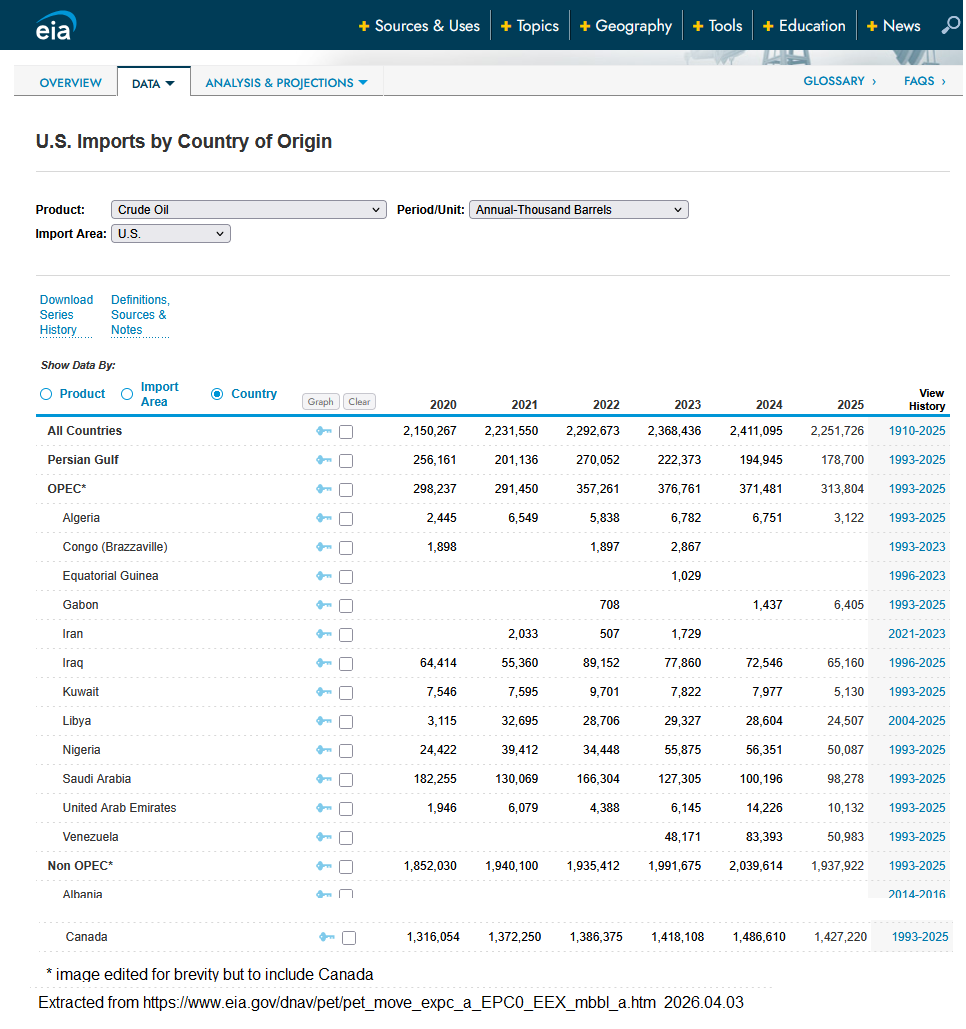Image resolution: width=966 pixels, height=1029 pixels.
Task: Switch to the Overview tab
Action: pos(70,83)
